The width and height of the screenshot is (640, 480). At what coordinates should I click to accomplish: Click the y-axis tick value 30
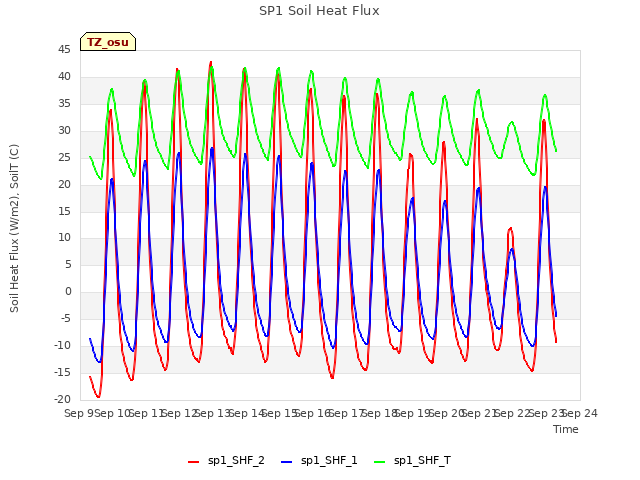tap(64, 130)
